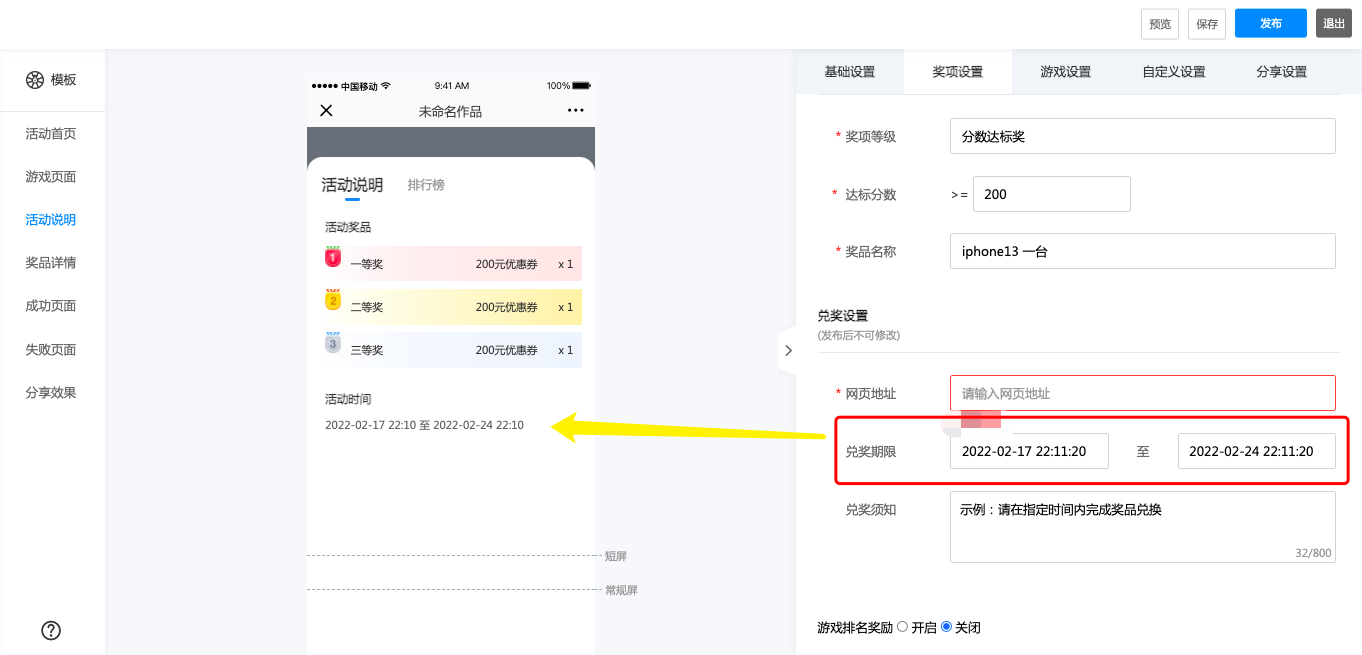Image resolution: width=1362 pixels, height=655 pixels.
Task: Collapse settings panel with arrow handle
Action: [788, 350]
